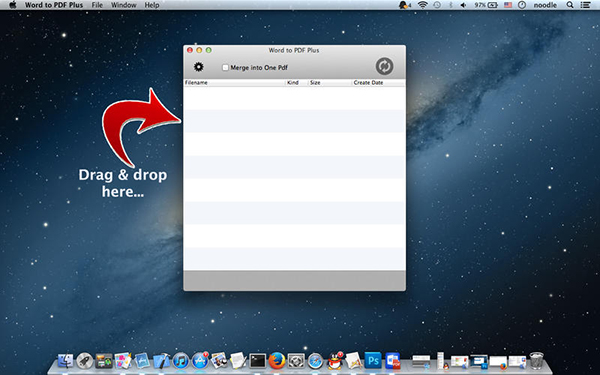Open the Bluetooth menu bar icon
The width and height of the screenshot is (600, 375).
(450, 5)
